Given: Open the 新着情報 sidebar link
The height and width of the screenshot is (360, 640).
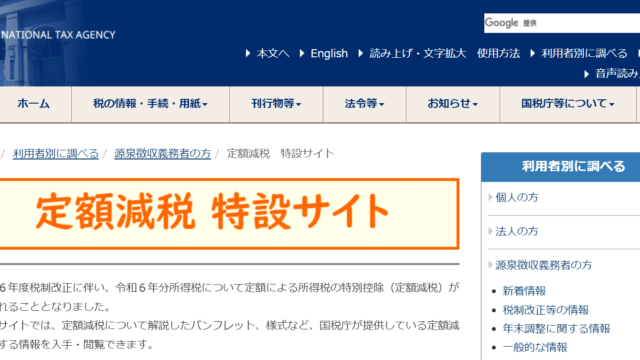Looking at the screenshot, I should [x=524, y=291].
